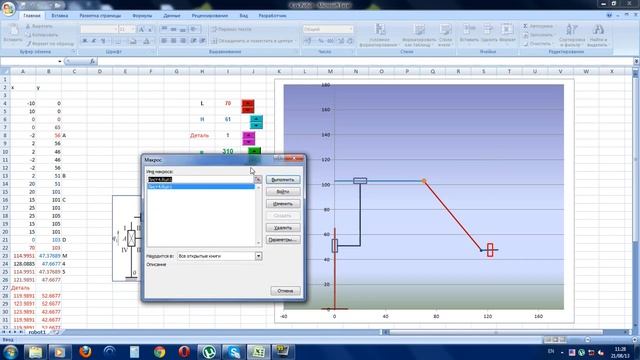Open Условное форматирование
The image size is (640, 360).
[379, 35]
